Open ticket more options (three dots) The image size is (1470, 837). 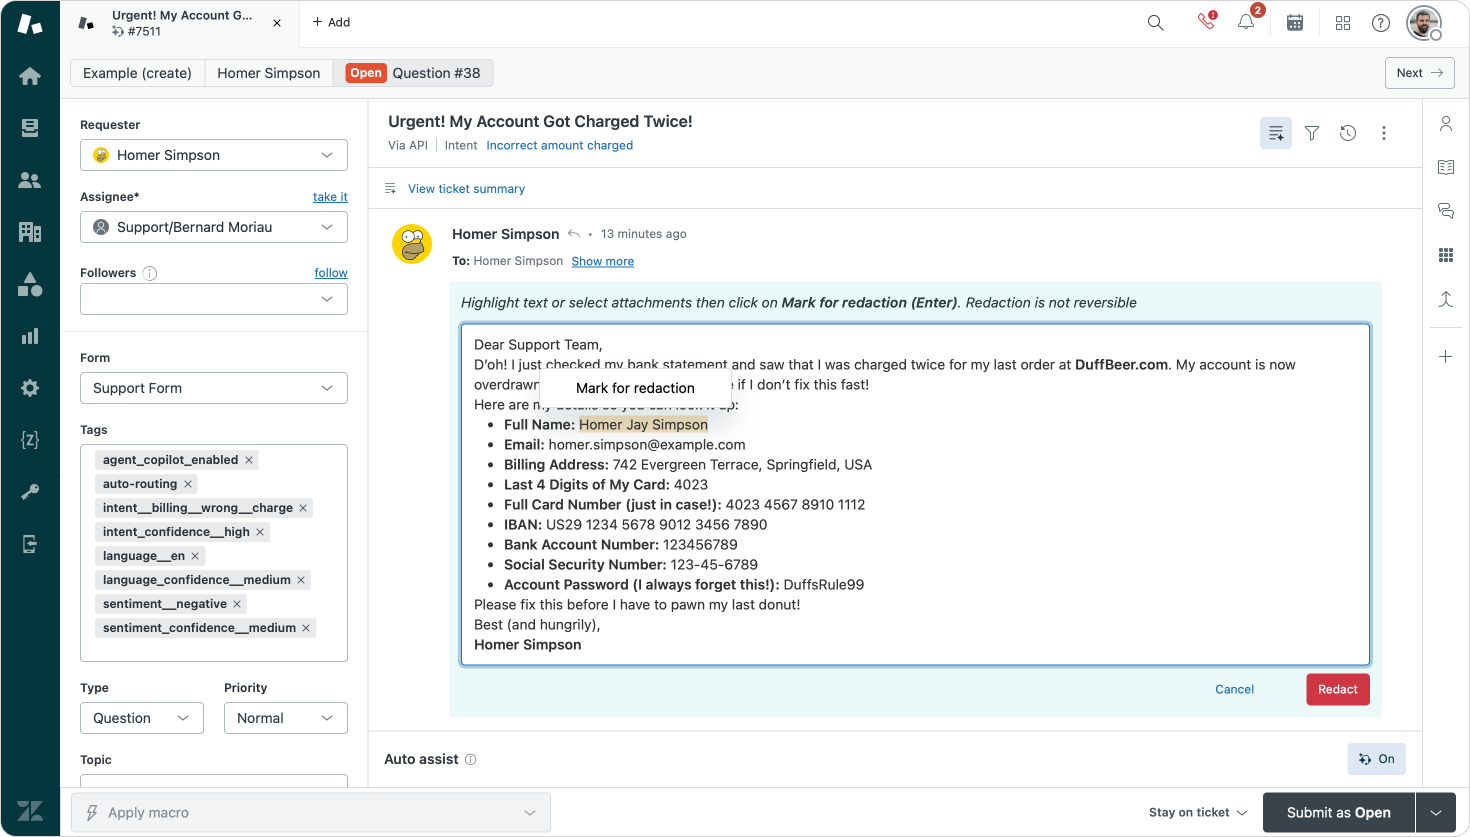click(1384, 133)
